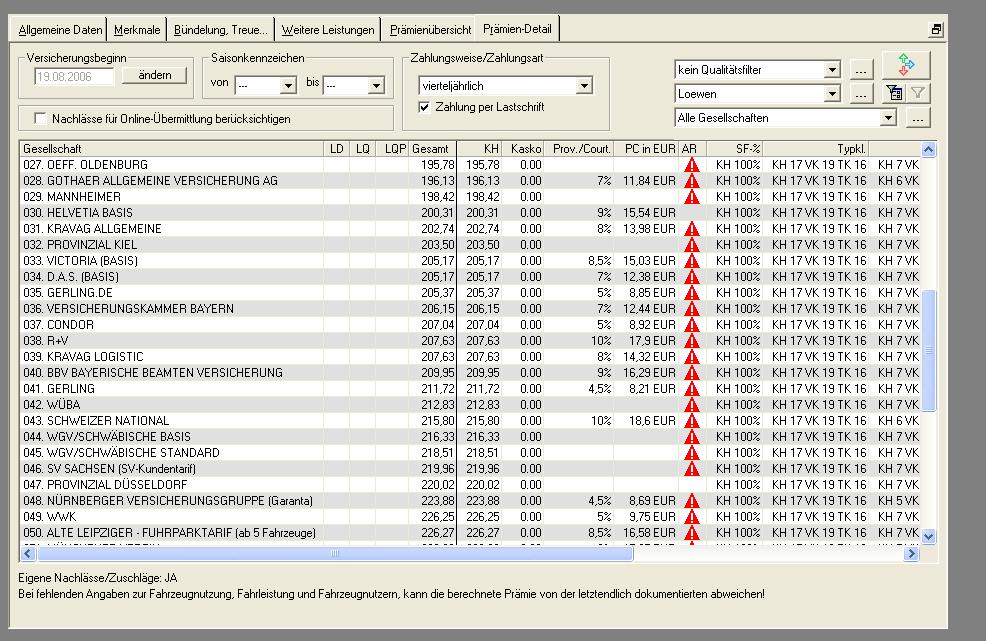
Task: Click the red warning icon for Provinzial Kiel
Action: (x=690, y=245)
